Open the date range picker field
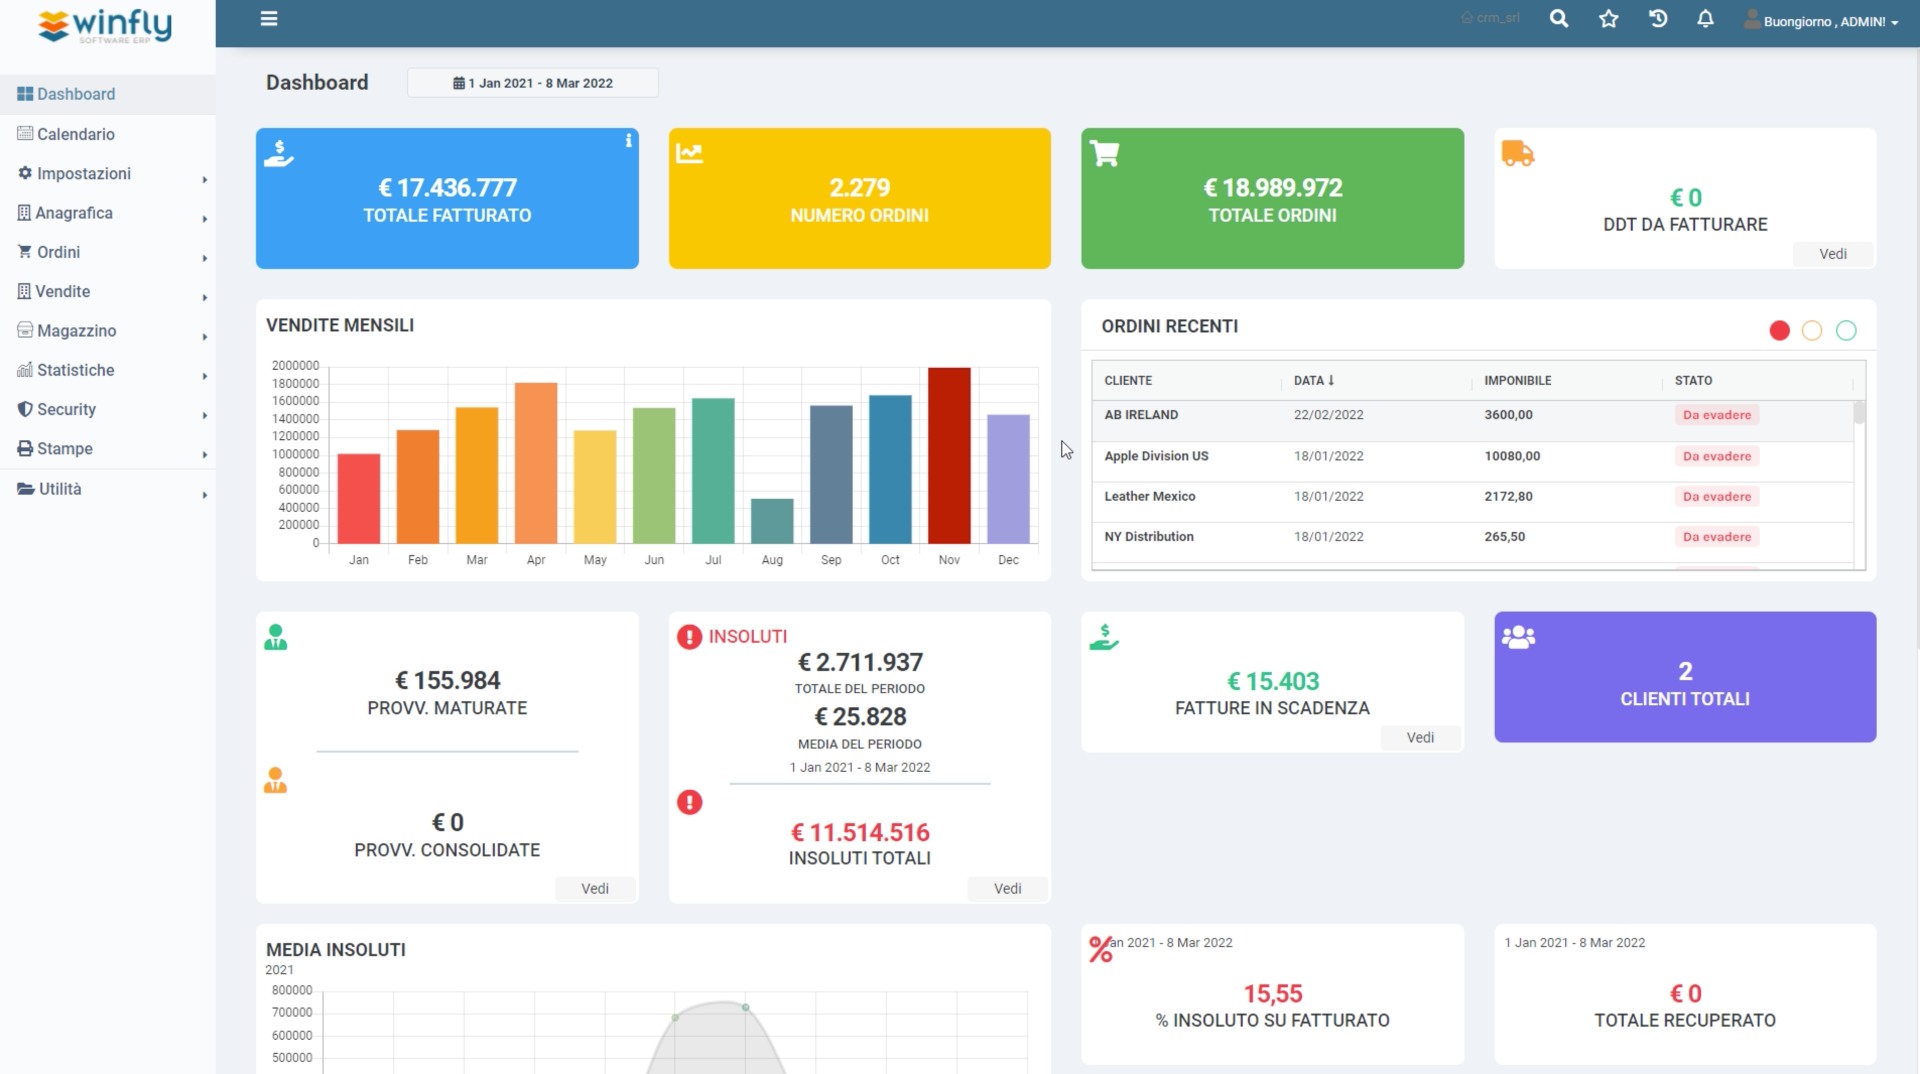The height and width of the screenshot is (1074, 1920). coord(532,83)
